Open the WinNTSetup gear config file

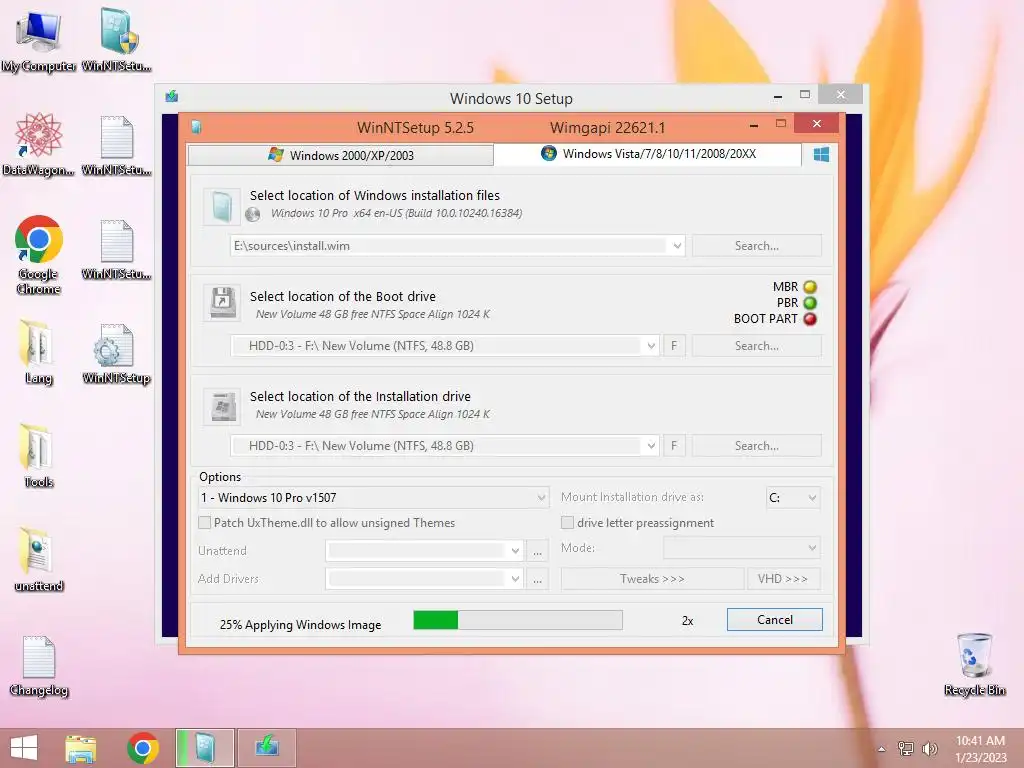116,353
